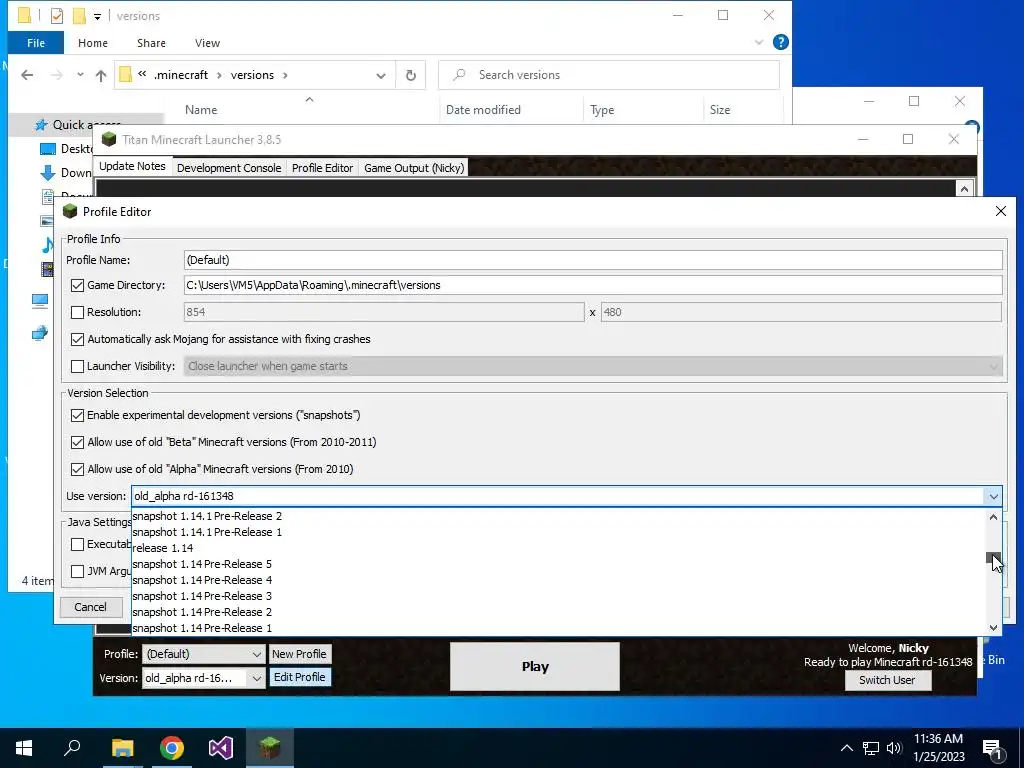The width and height of the screenshot is (1024, 768).
Task: Click Edit Profile button
Action: (300, 677)
